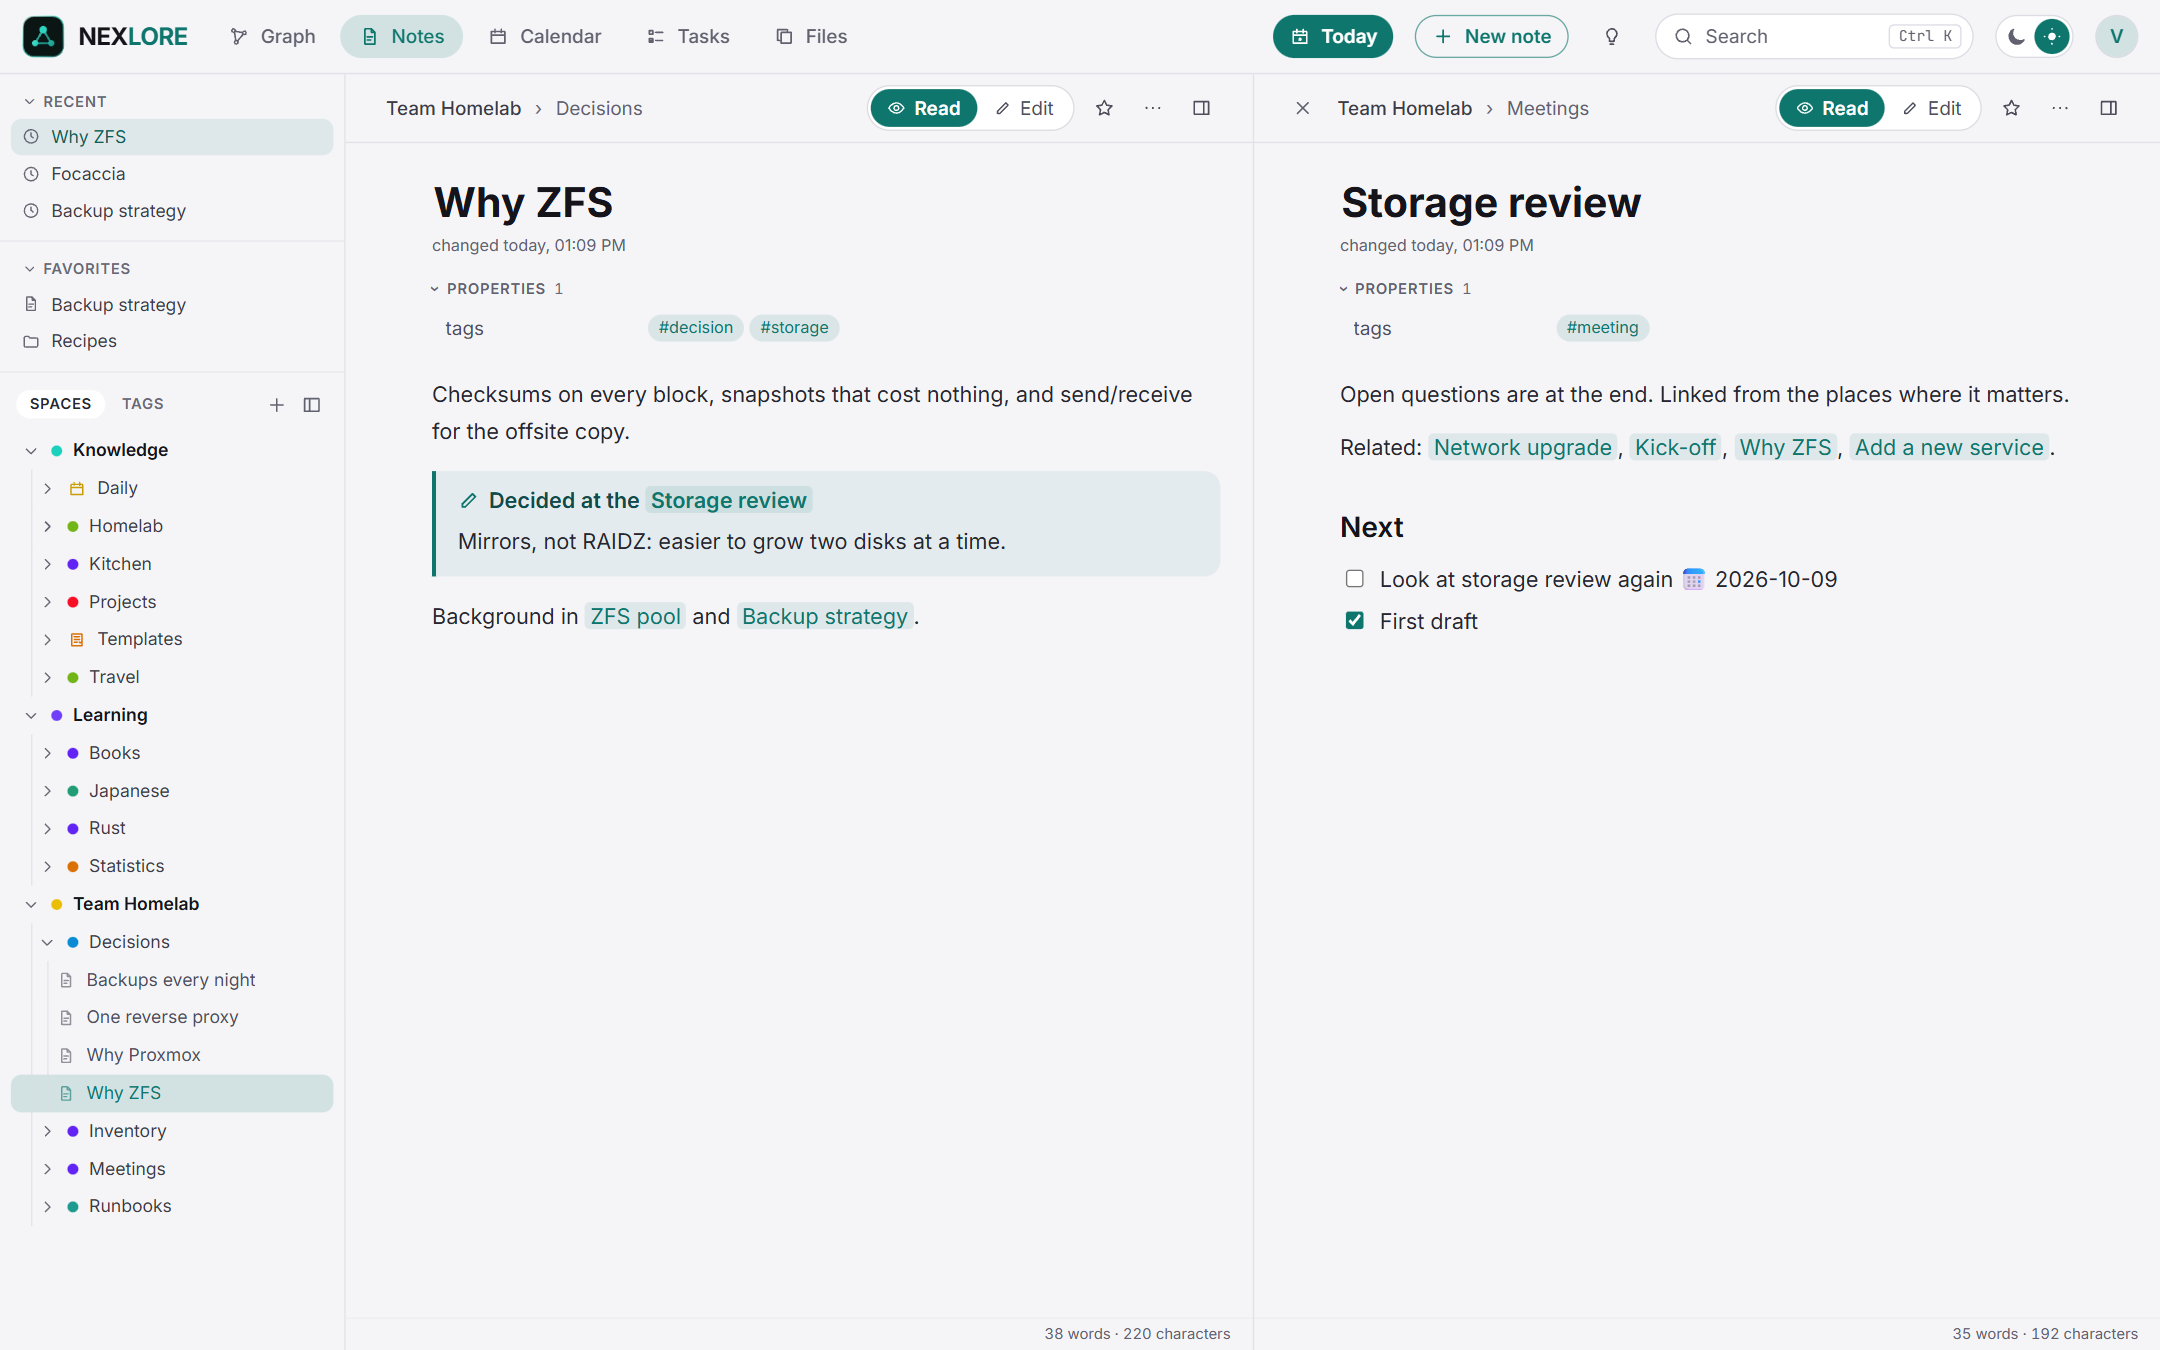Add a new space with plus icon

click(x=277, y=404)
